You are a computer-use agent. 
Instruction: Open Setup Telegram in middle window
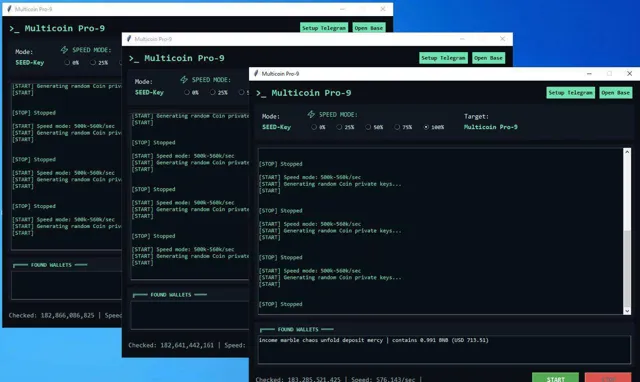tap(443, 58)
